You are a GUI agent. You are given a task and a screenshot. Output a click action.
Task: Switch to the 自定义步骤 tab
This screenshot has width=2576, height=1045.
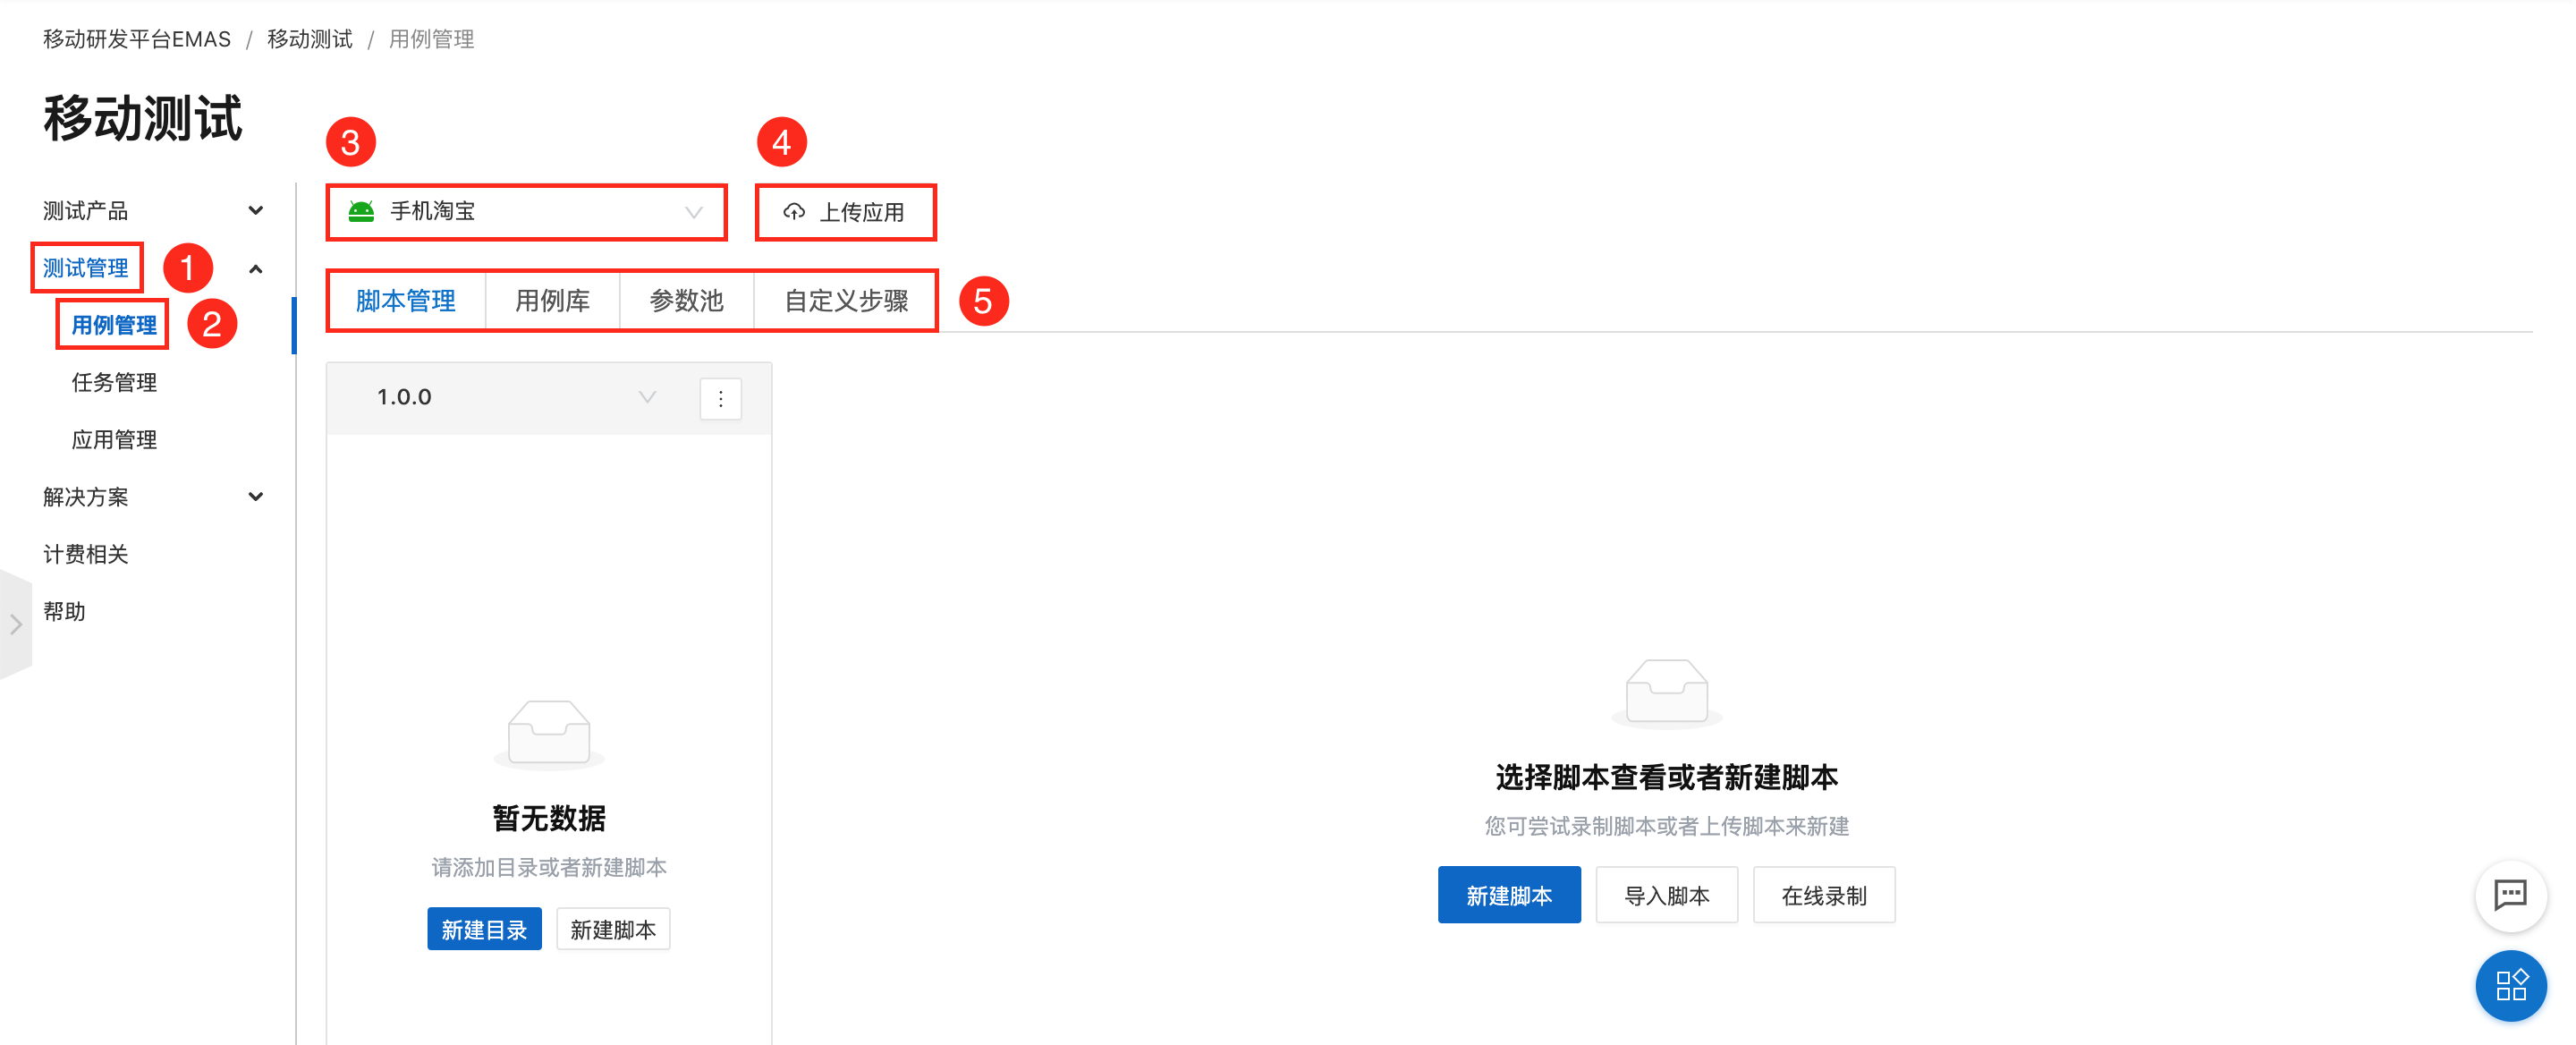coord(846,301)
